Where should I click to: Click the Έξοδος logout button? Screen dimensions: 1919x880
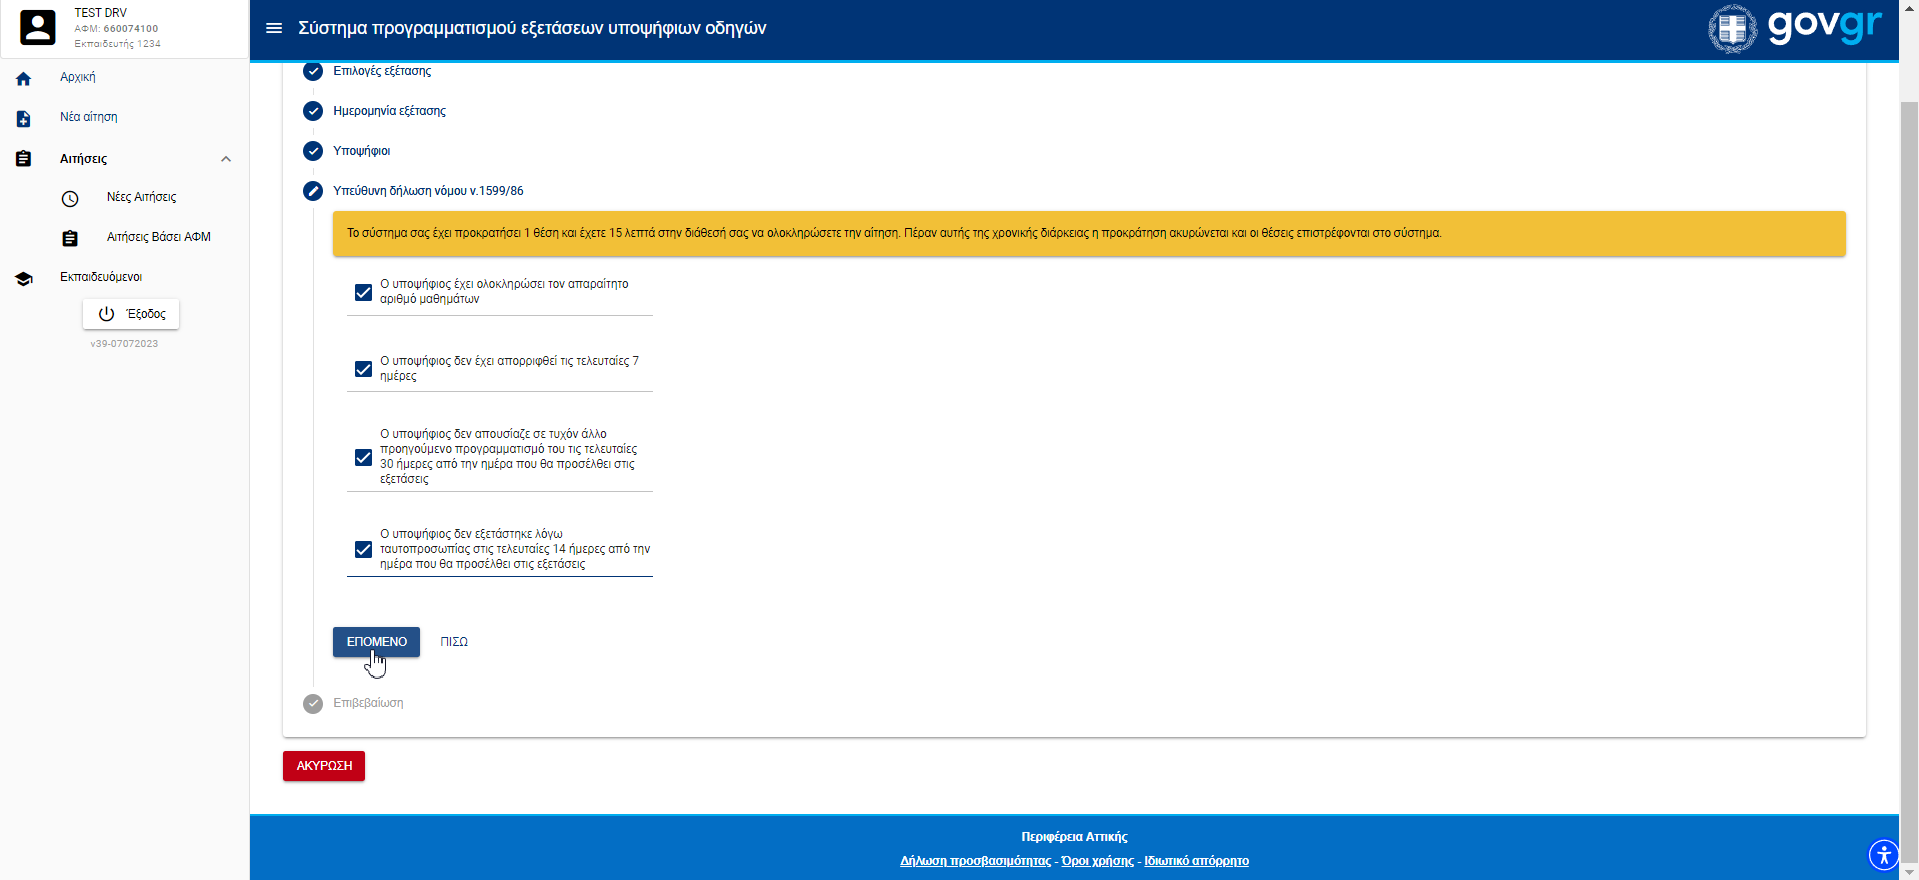coord(131,314)
